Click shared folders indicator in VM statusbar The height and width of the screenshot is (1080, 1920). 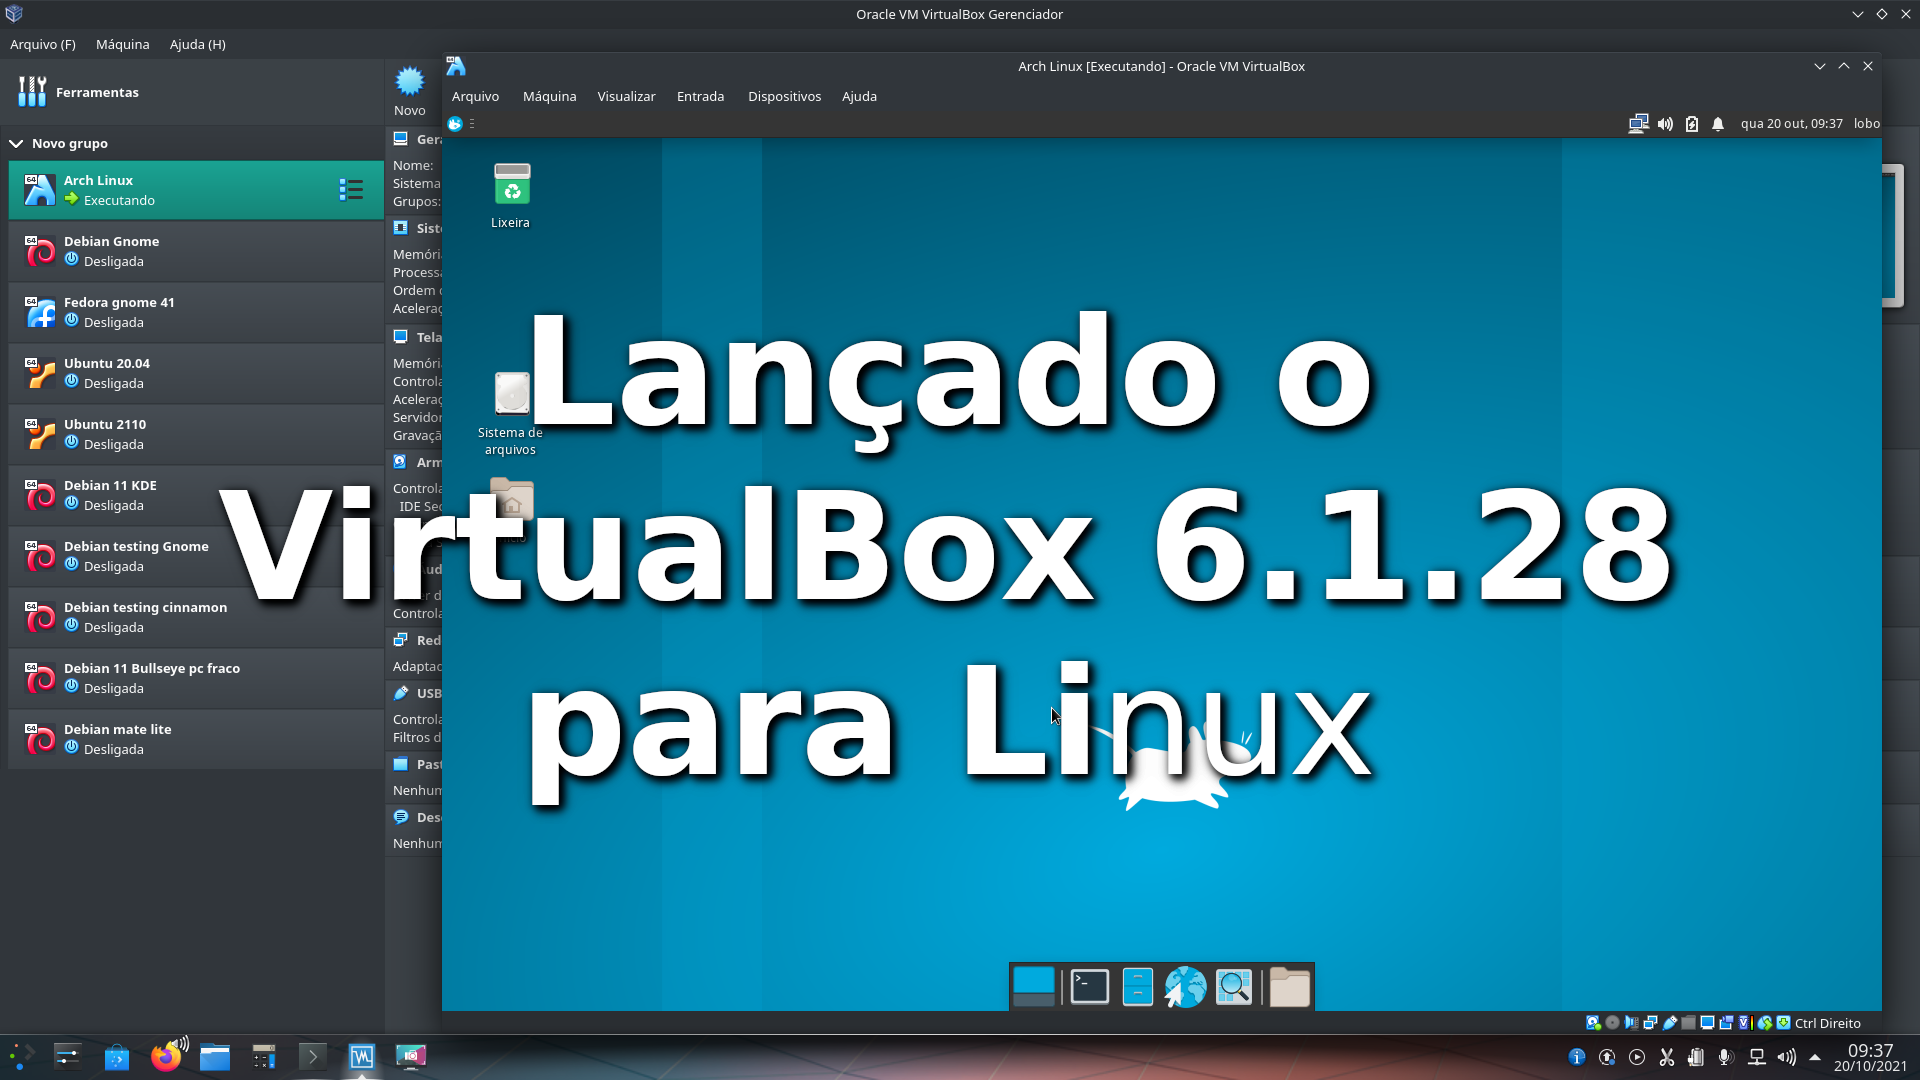(1688, 1023)
